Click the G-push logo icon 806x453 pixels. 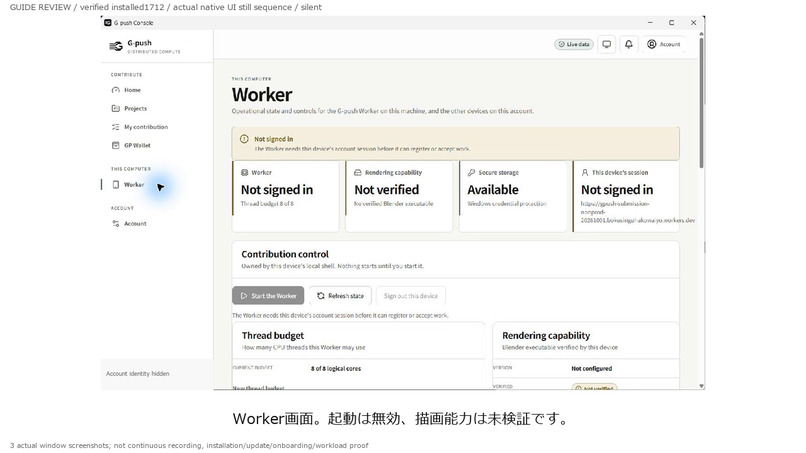pos(116,46)
